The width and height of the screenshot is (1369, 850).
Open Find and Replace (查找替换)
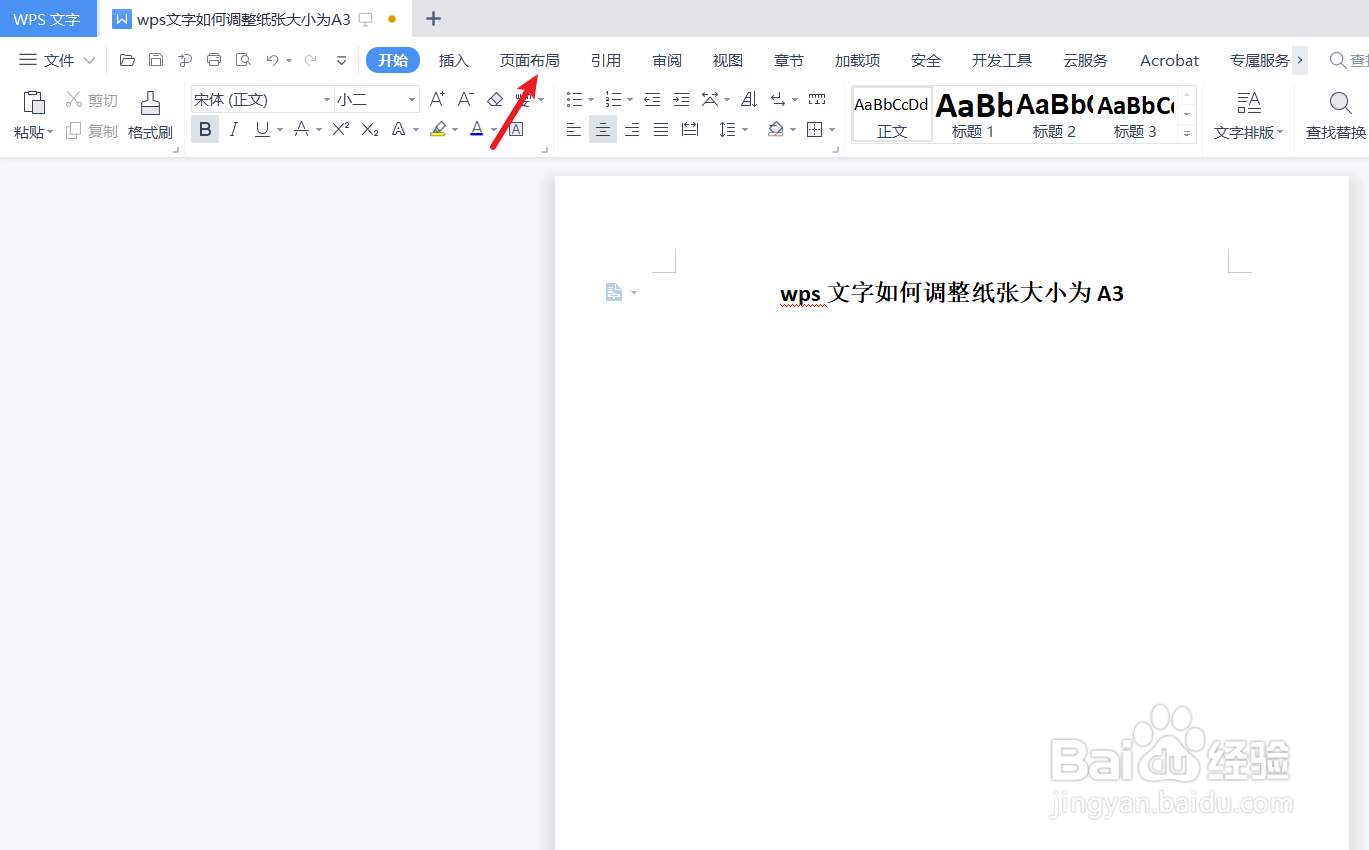pos(1336,115)
